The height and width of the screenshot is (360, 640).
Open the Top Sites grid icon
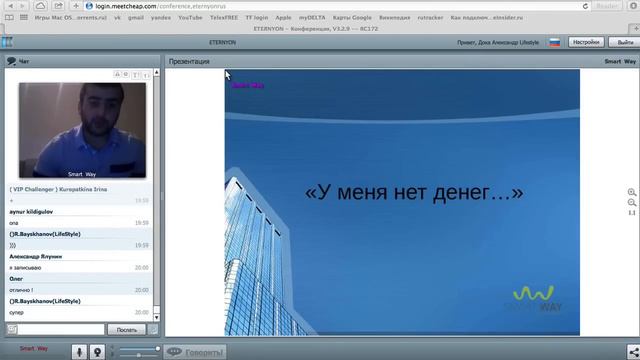point(24,18)
